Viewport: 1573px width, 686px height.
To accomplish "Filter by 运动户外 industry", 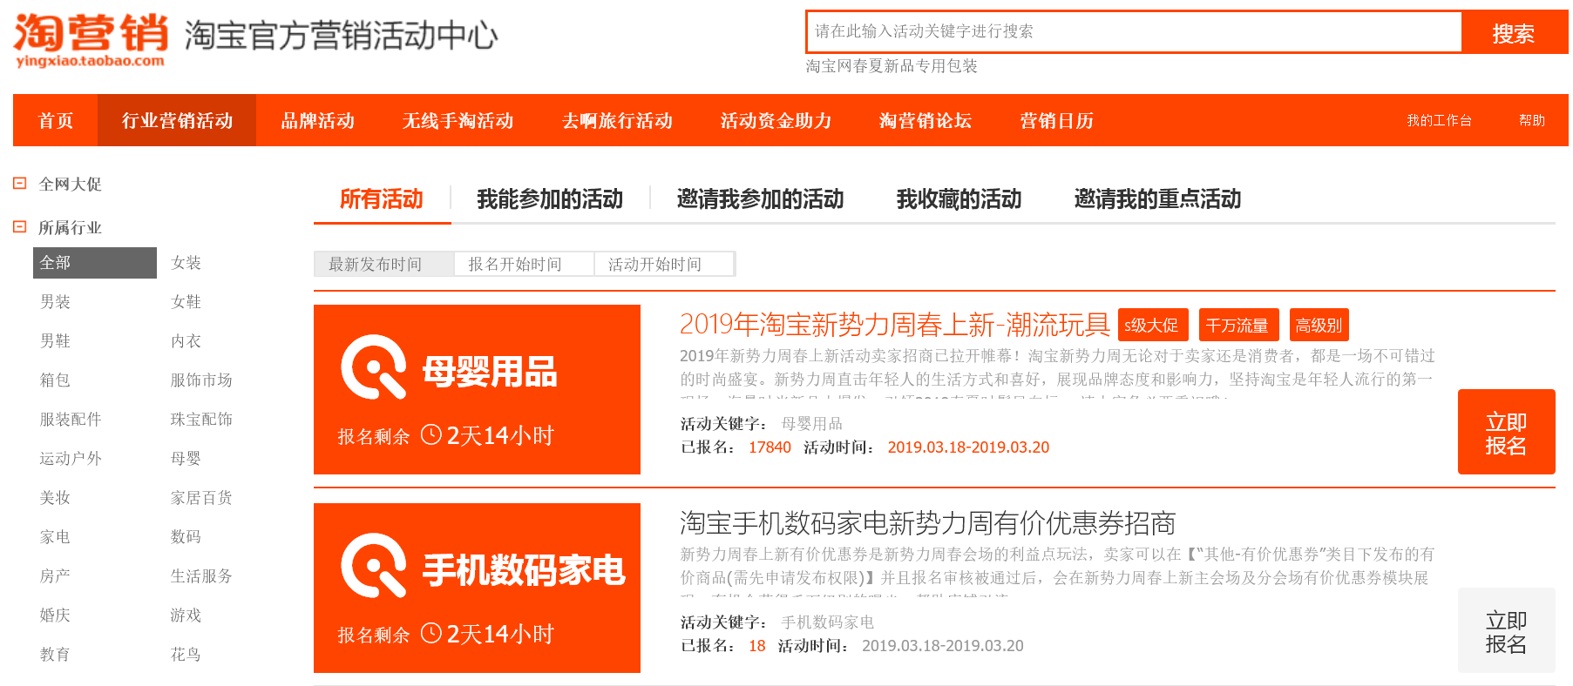I will [70, 458].
